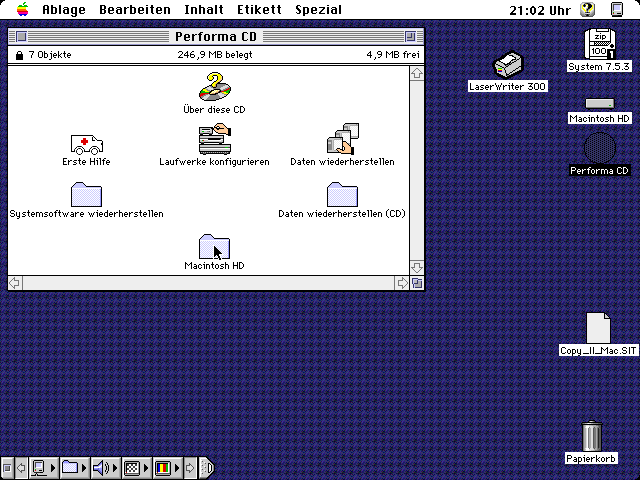
Task: Select the System 7.5.3 zip disk
Action: (599, 44)
